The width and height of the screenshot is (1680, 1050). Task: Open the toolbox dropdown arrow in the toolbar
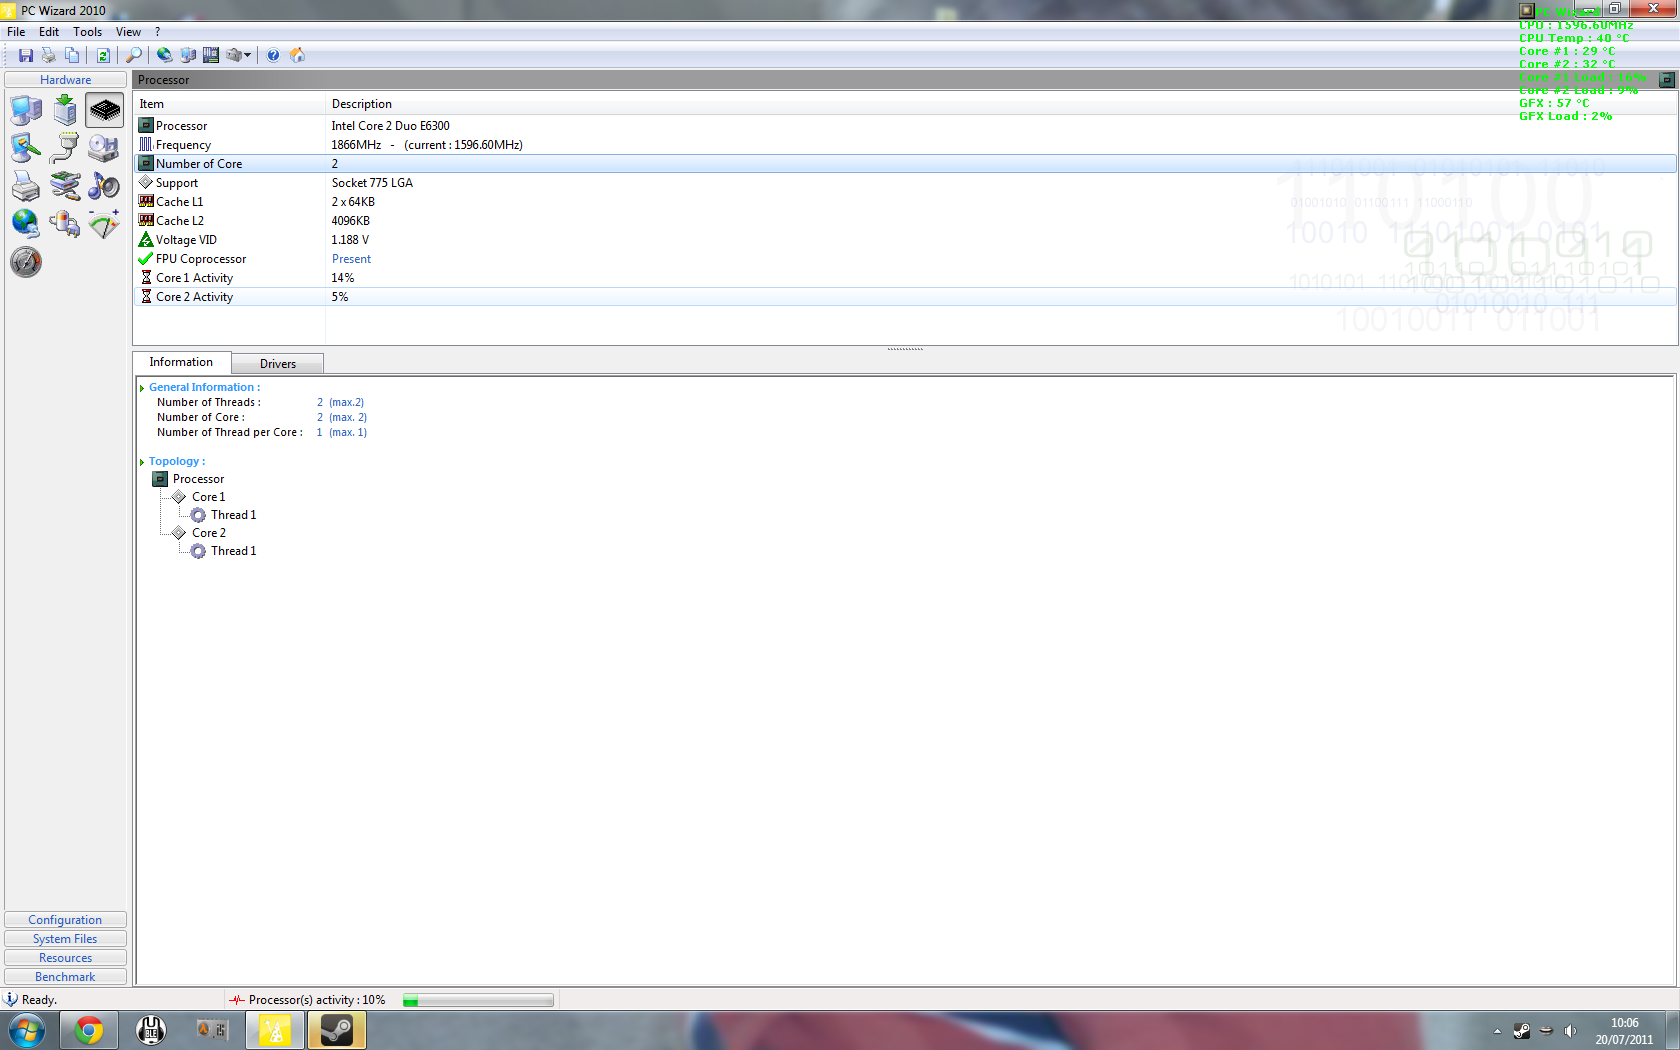click(248, 55)
